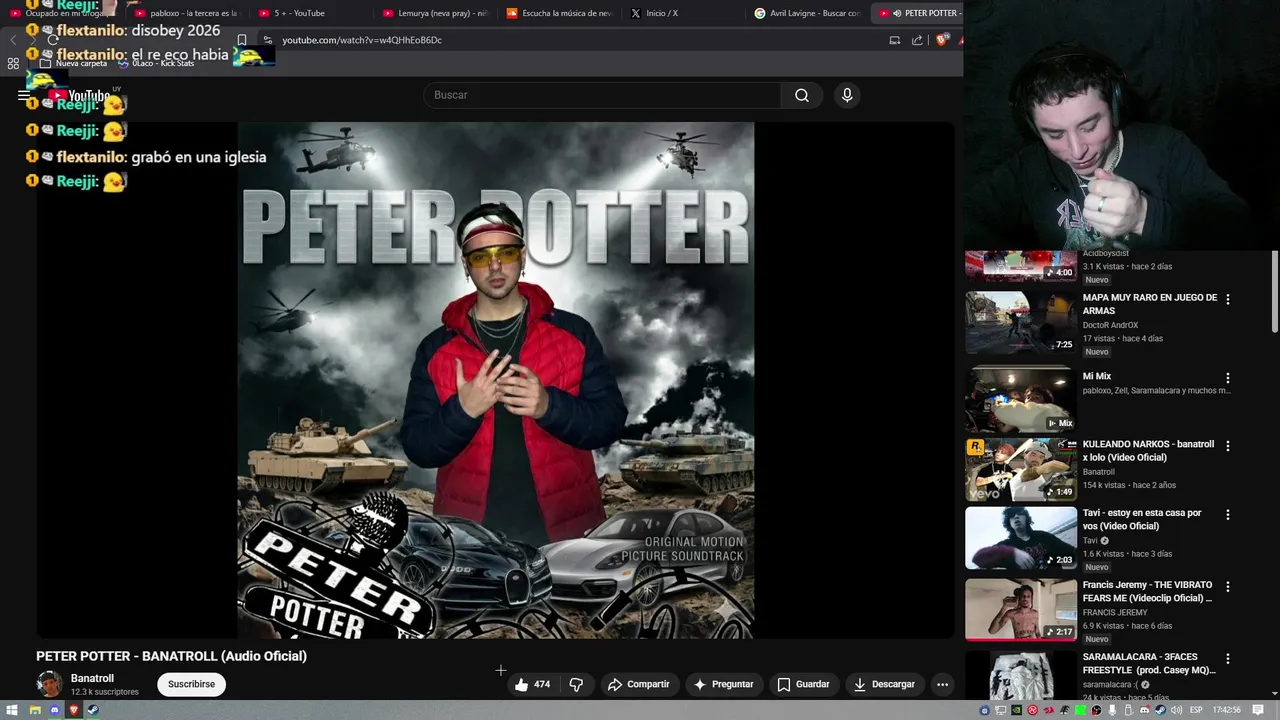This screenshot has width=1280, height=720.
Task: Switch to the Lemurya (neva pray) tab
Action: [x=435, y=13]
